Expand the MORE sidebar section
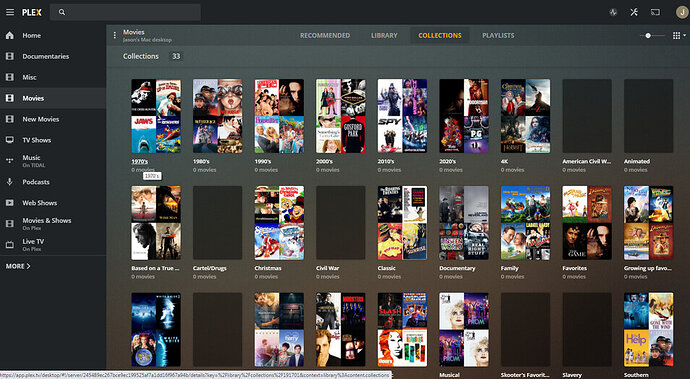The height and width of the screenshot is (379, 690). 18,266
